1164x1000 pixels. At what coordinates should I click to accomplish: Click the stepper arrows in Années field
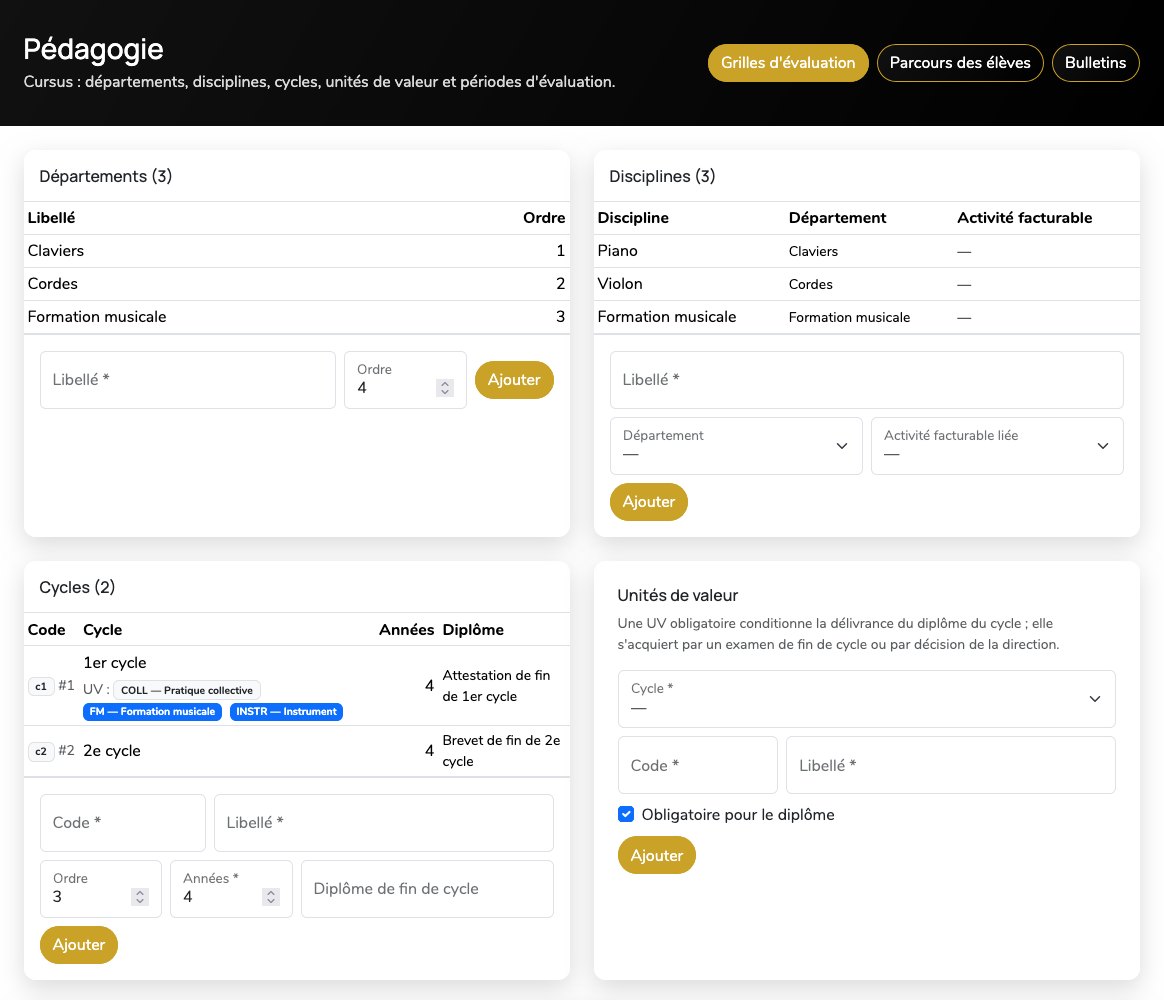(x=271, y=897)
